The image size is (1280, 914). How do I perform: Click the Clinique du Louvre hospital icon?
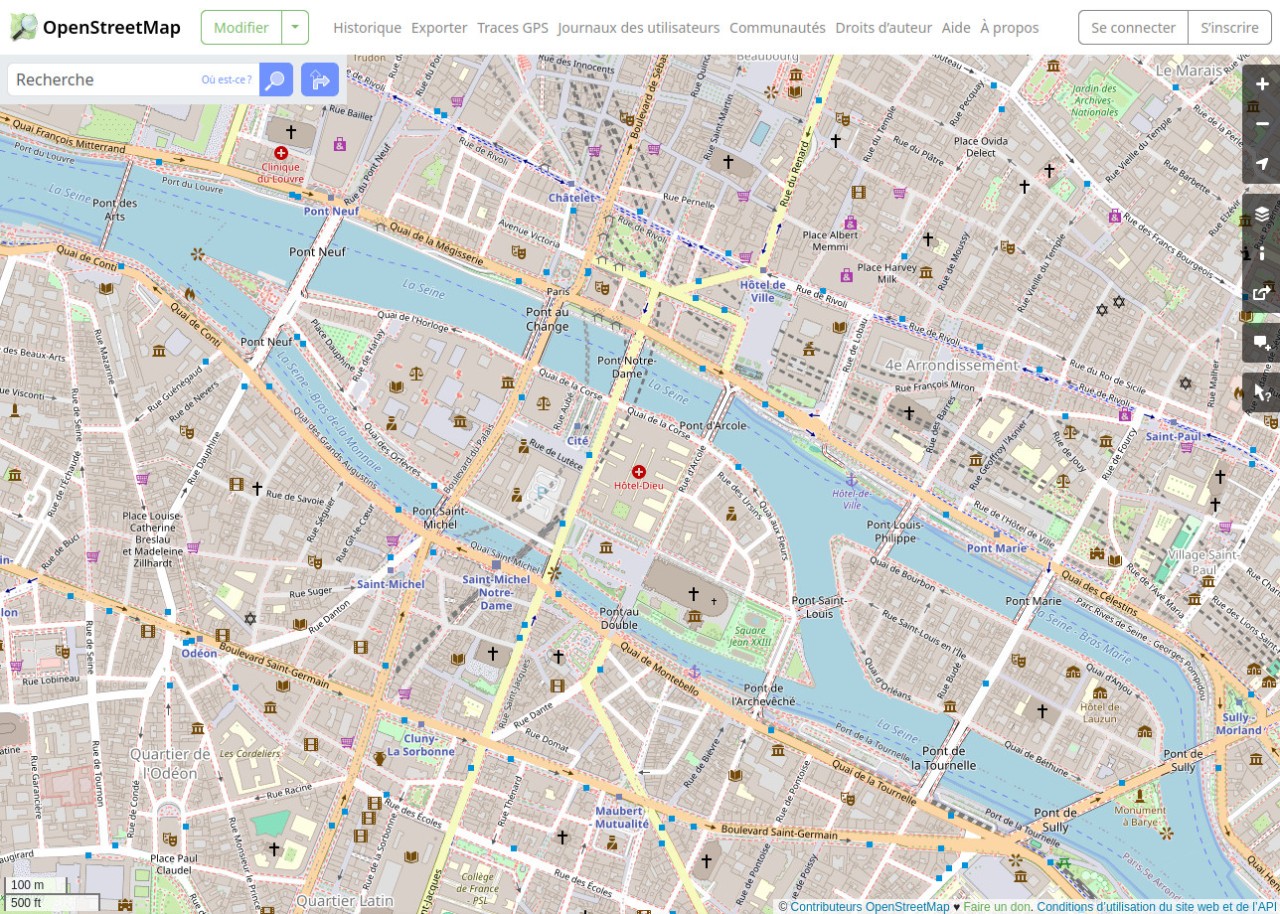(281, 153)
